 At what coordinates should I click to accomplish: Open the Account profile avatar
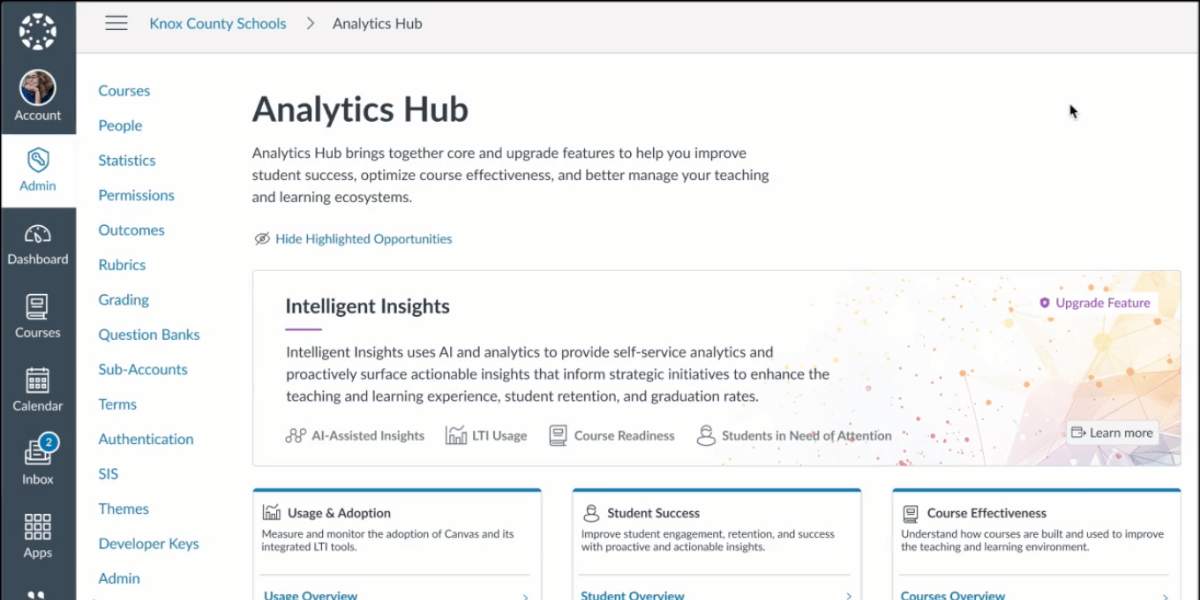point(38,88)
